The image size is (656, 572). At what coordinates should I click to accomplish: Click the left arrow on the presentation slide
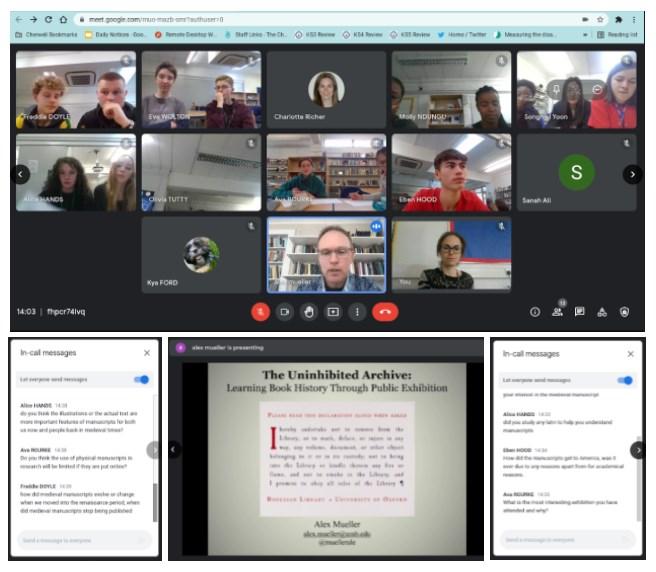click(x=173, y=449)
